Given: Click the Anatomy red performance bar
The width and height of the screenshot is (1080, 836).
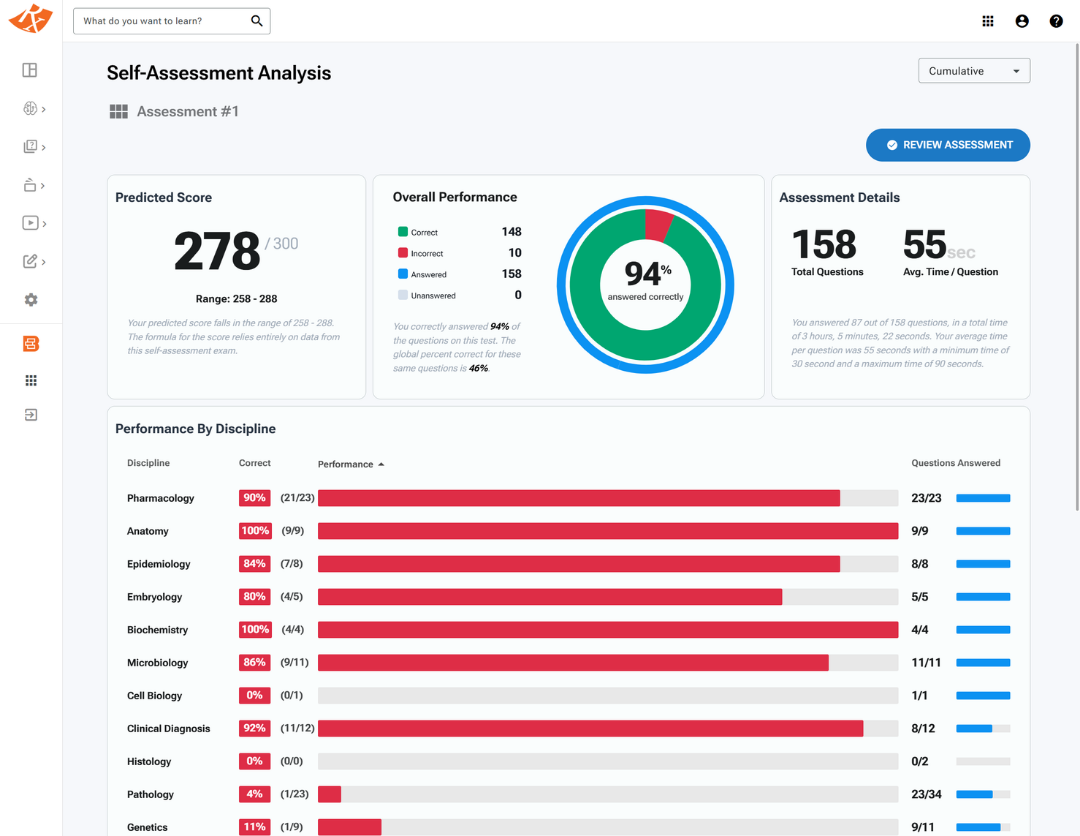Looking at the screenshot, I should coord(608,531).
